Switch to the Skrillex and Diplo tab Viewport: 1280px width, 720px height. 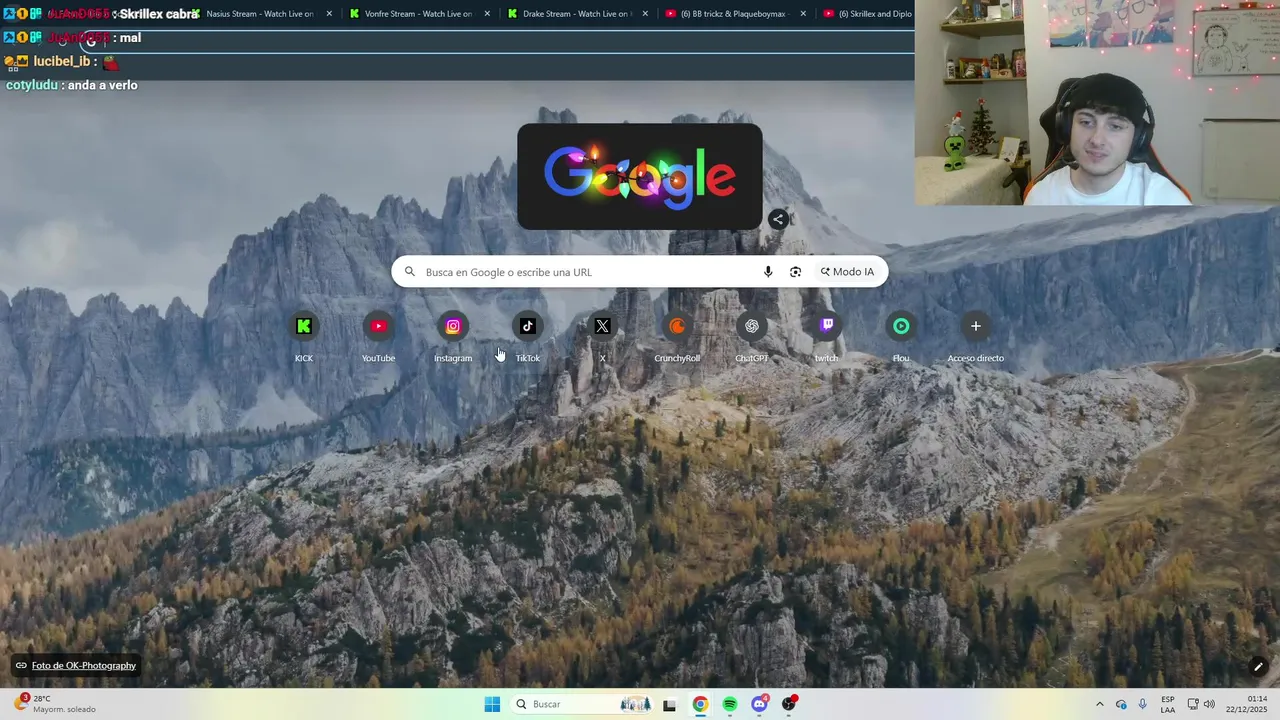[x=866, y=14]
